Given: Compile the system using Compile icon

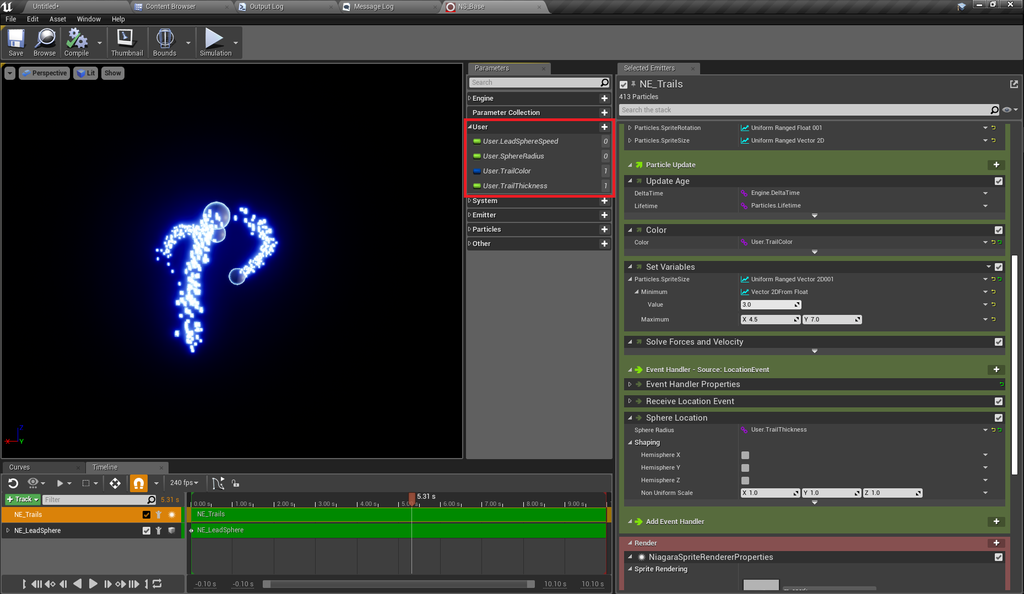Looking at the screenshot, I should pos(77,42).
